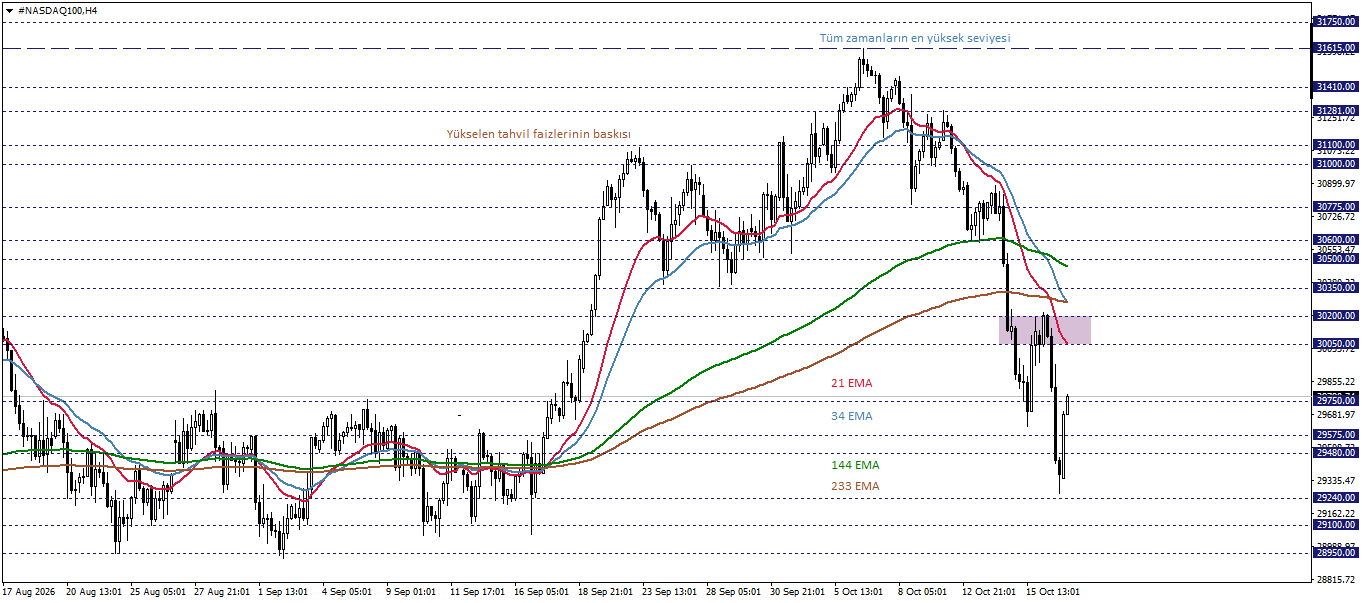Select the 'Yükselen tahvil faizlerinin baskısı' annotation

coord(538,134)
